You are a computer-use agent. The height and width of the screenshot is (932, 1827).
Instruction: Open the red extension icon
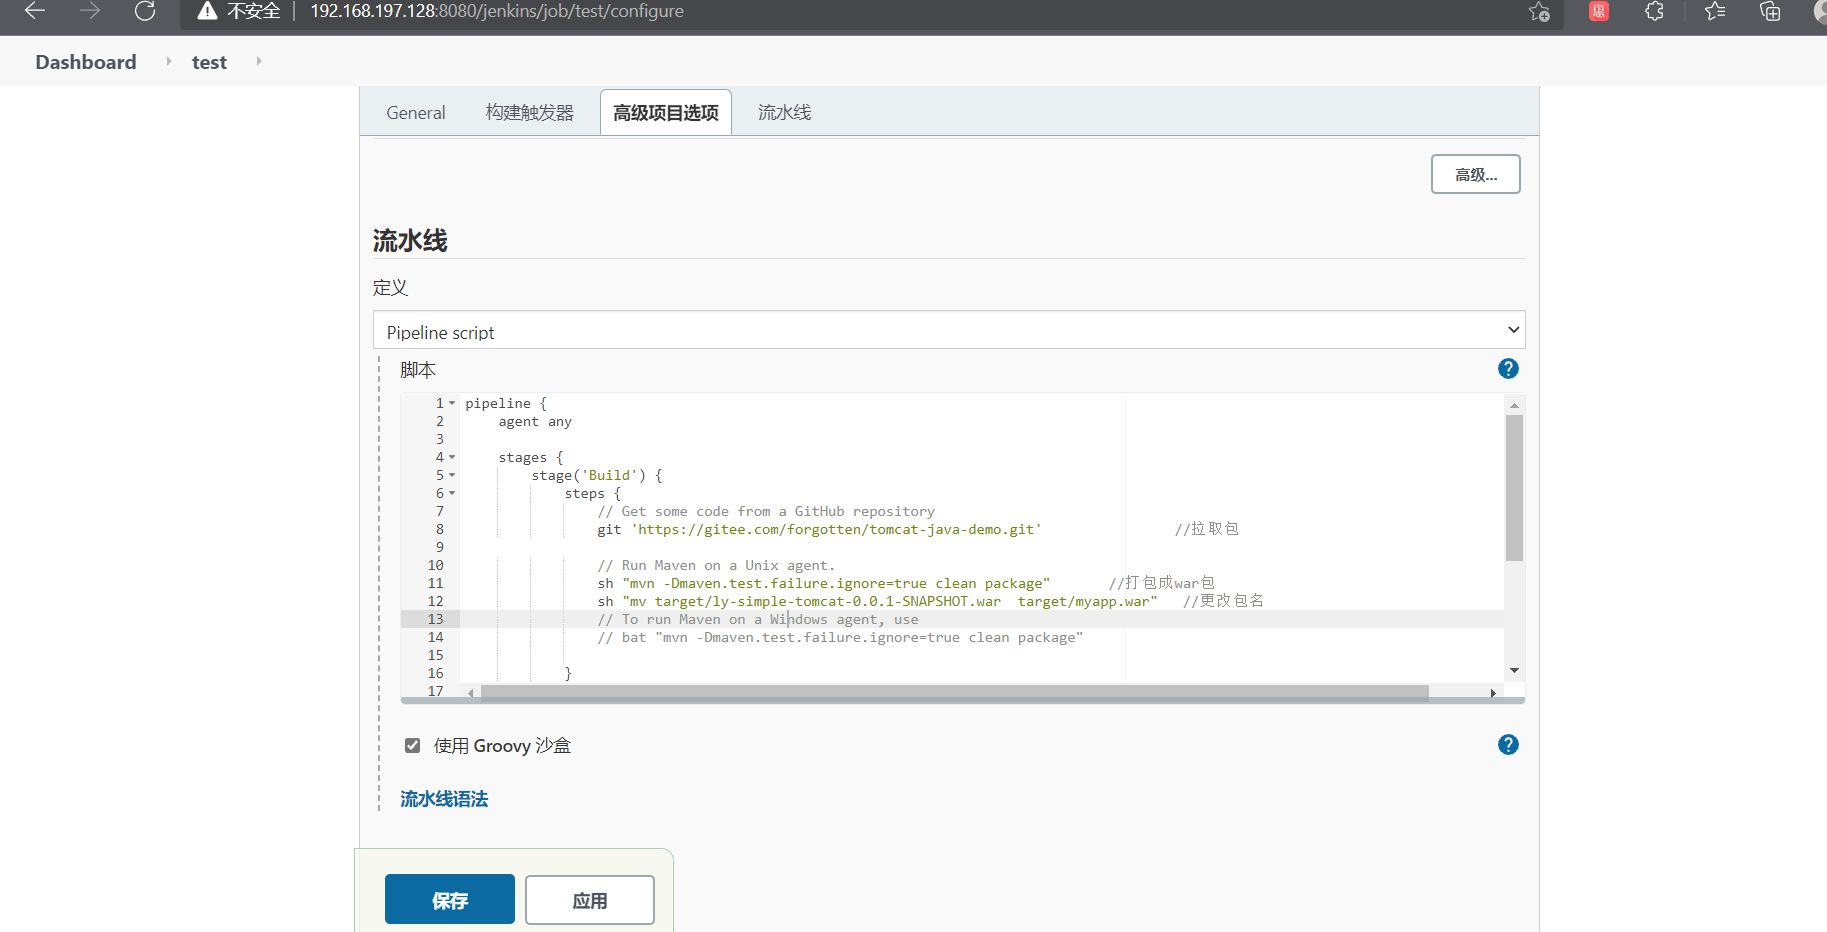coord(1599,11)
